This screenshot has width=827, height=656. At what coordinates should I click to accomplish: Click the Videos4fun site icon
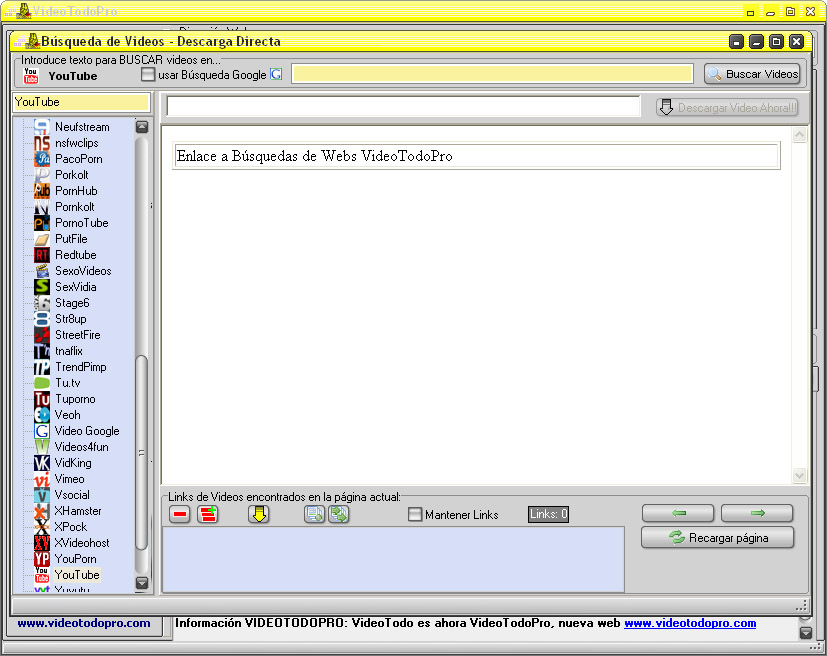pos(42,447)
